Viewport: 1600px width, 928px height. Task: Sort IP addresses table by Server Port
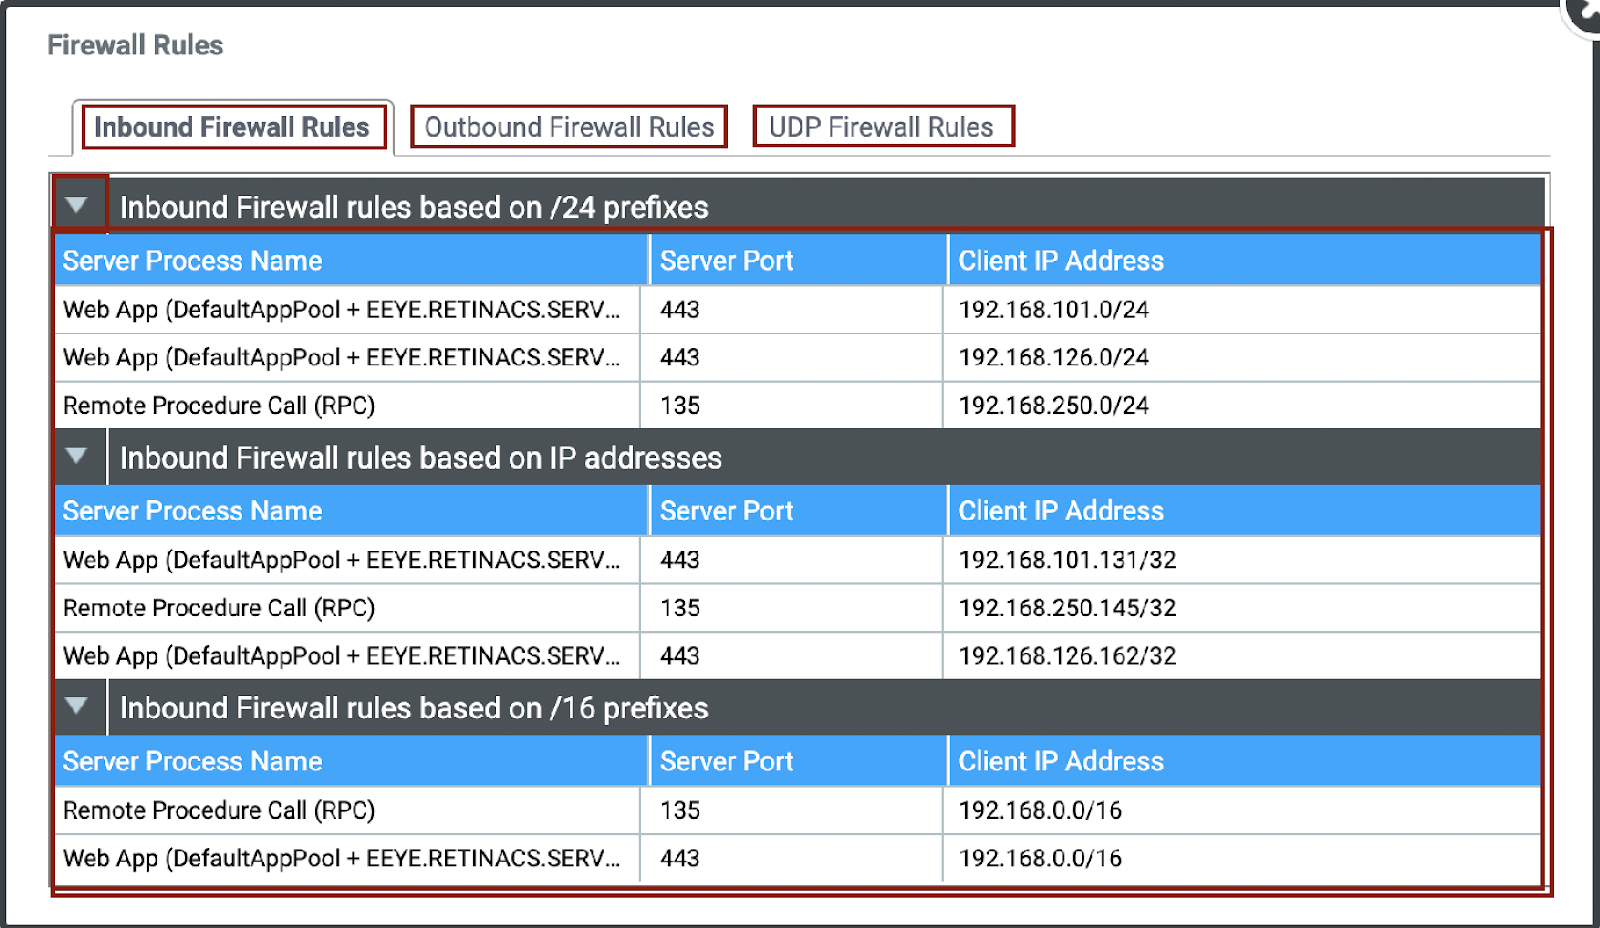pos(726,511)
